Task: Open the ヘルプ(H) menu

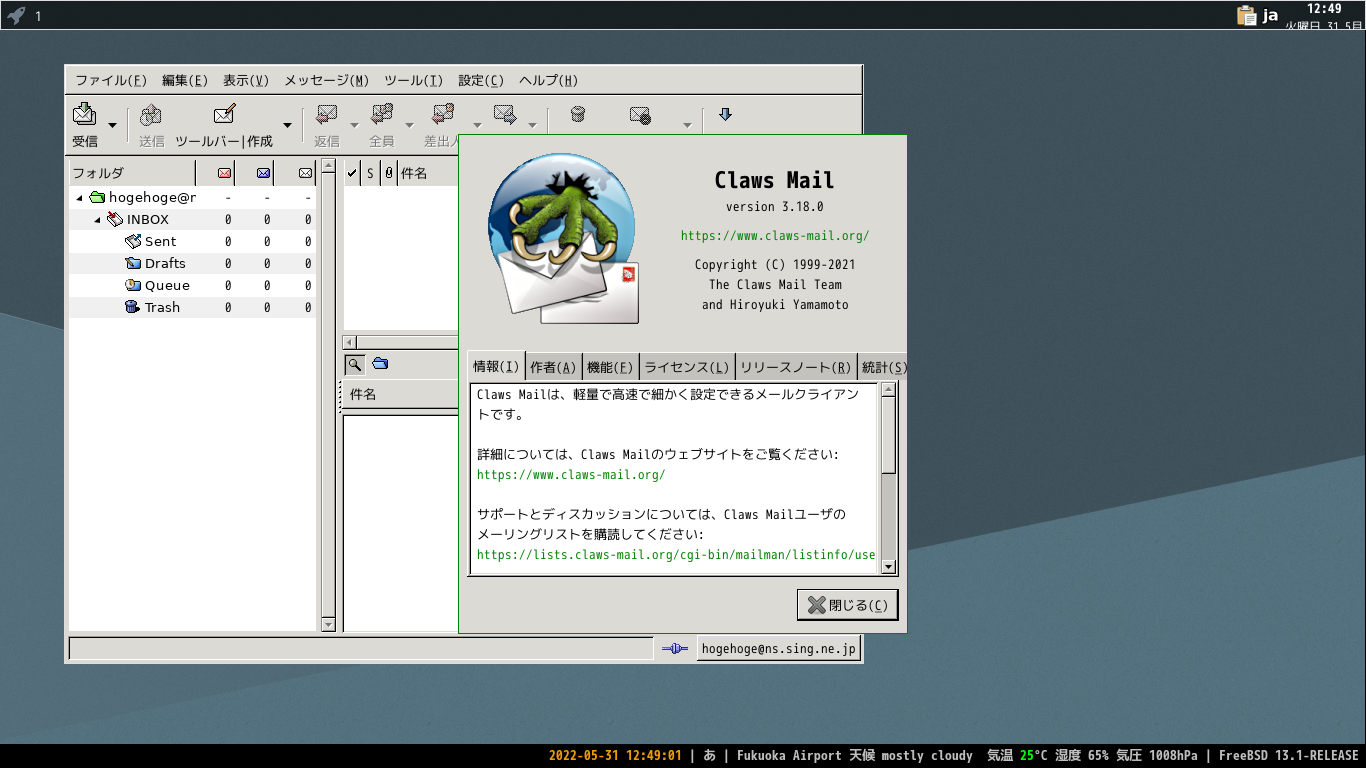Action: point(548,81)
